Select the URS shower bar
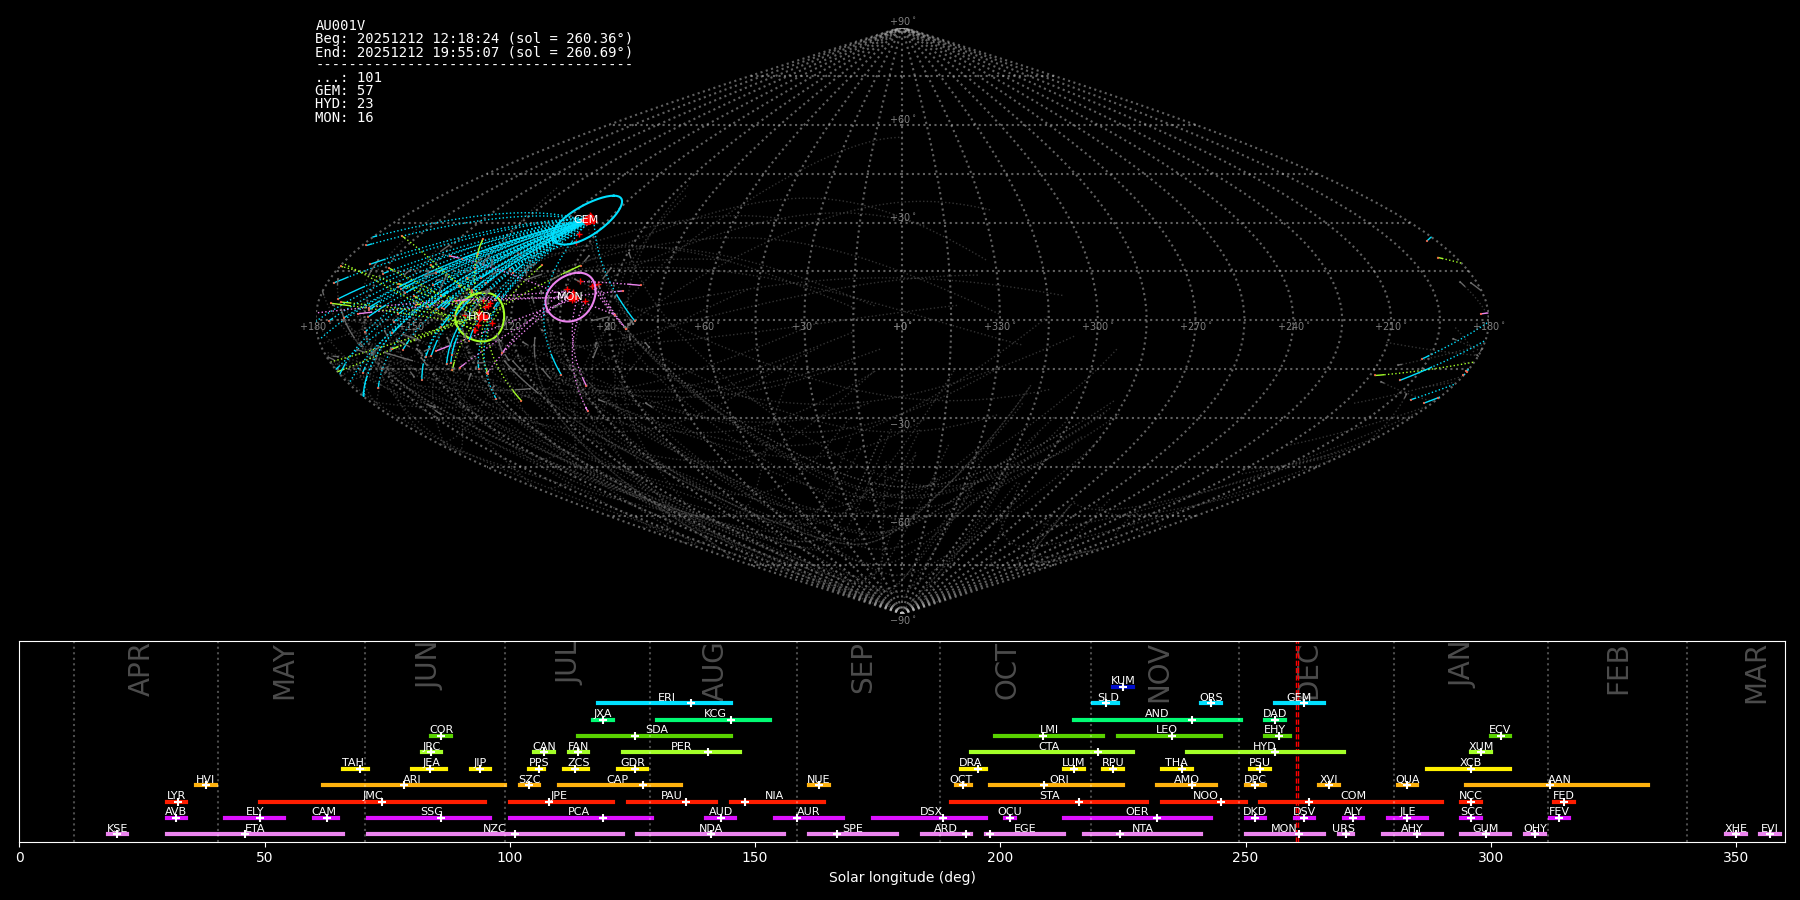 1345,834
